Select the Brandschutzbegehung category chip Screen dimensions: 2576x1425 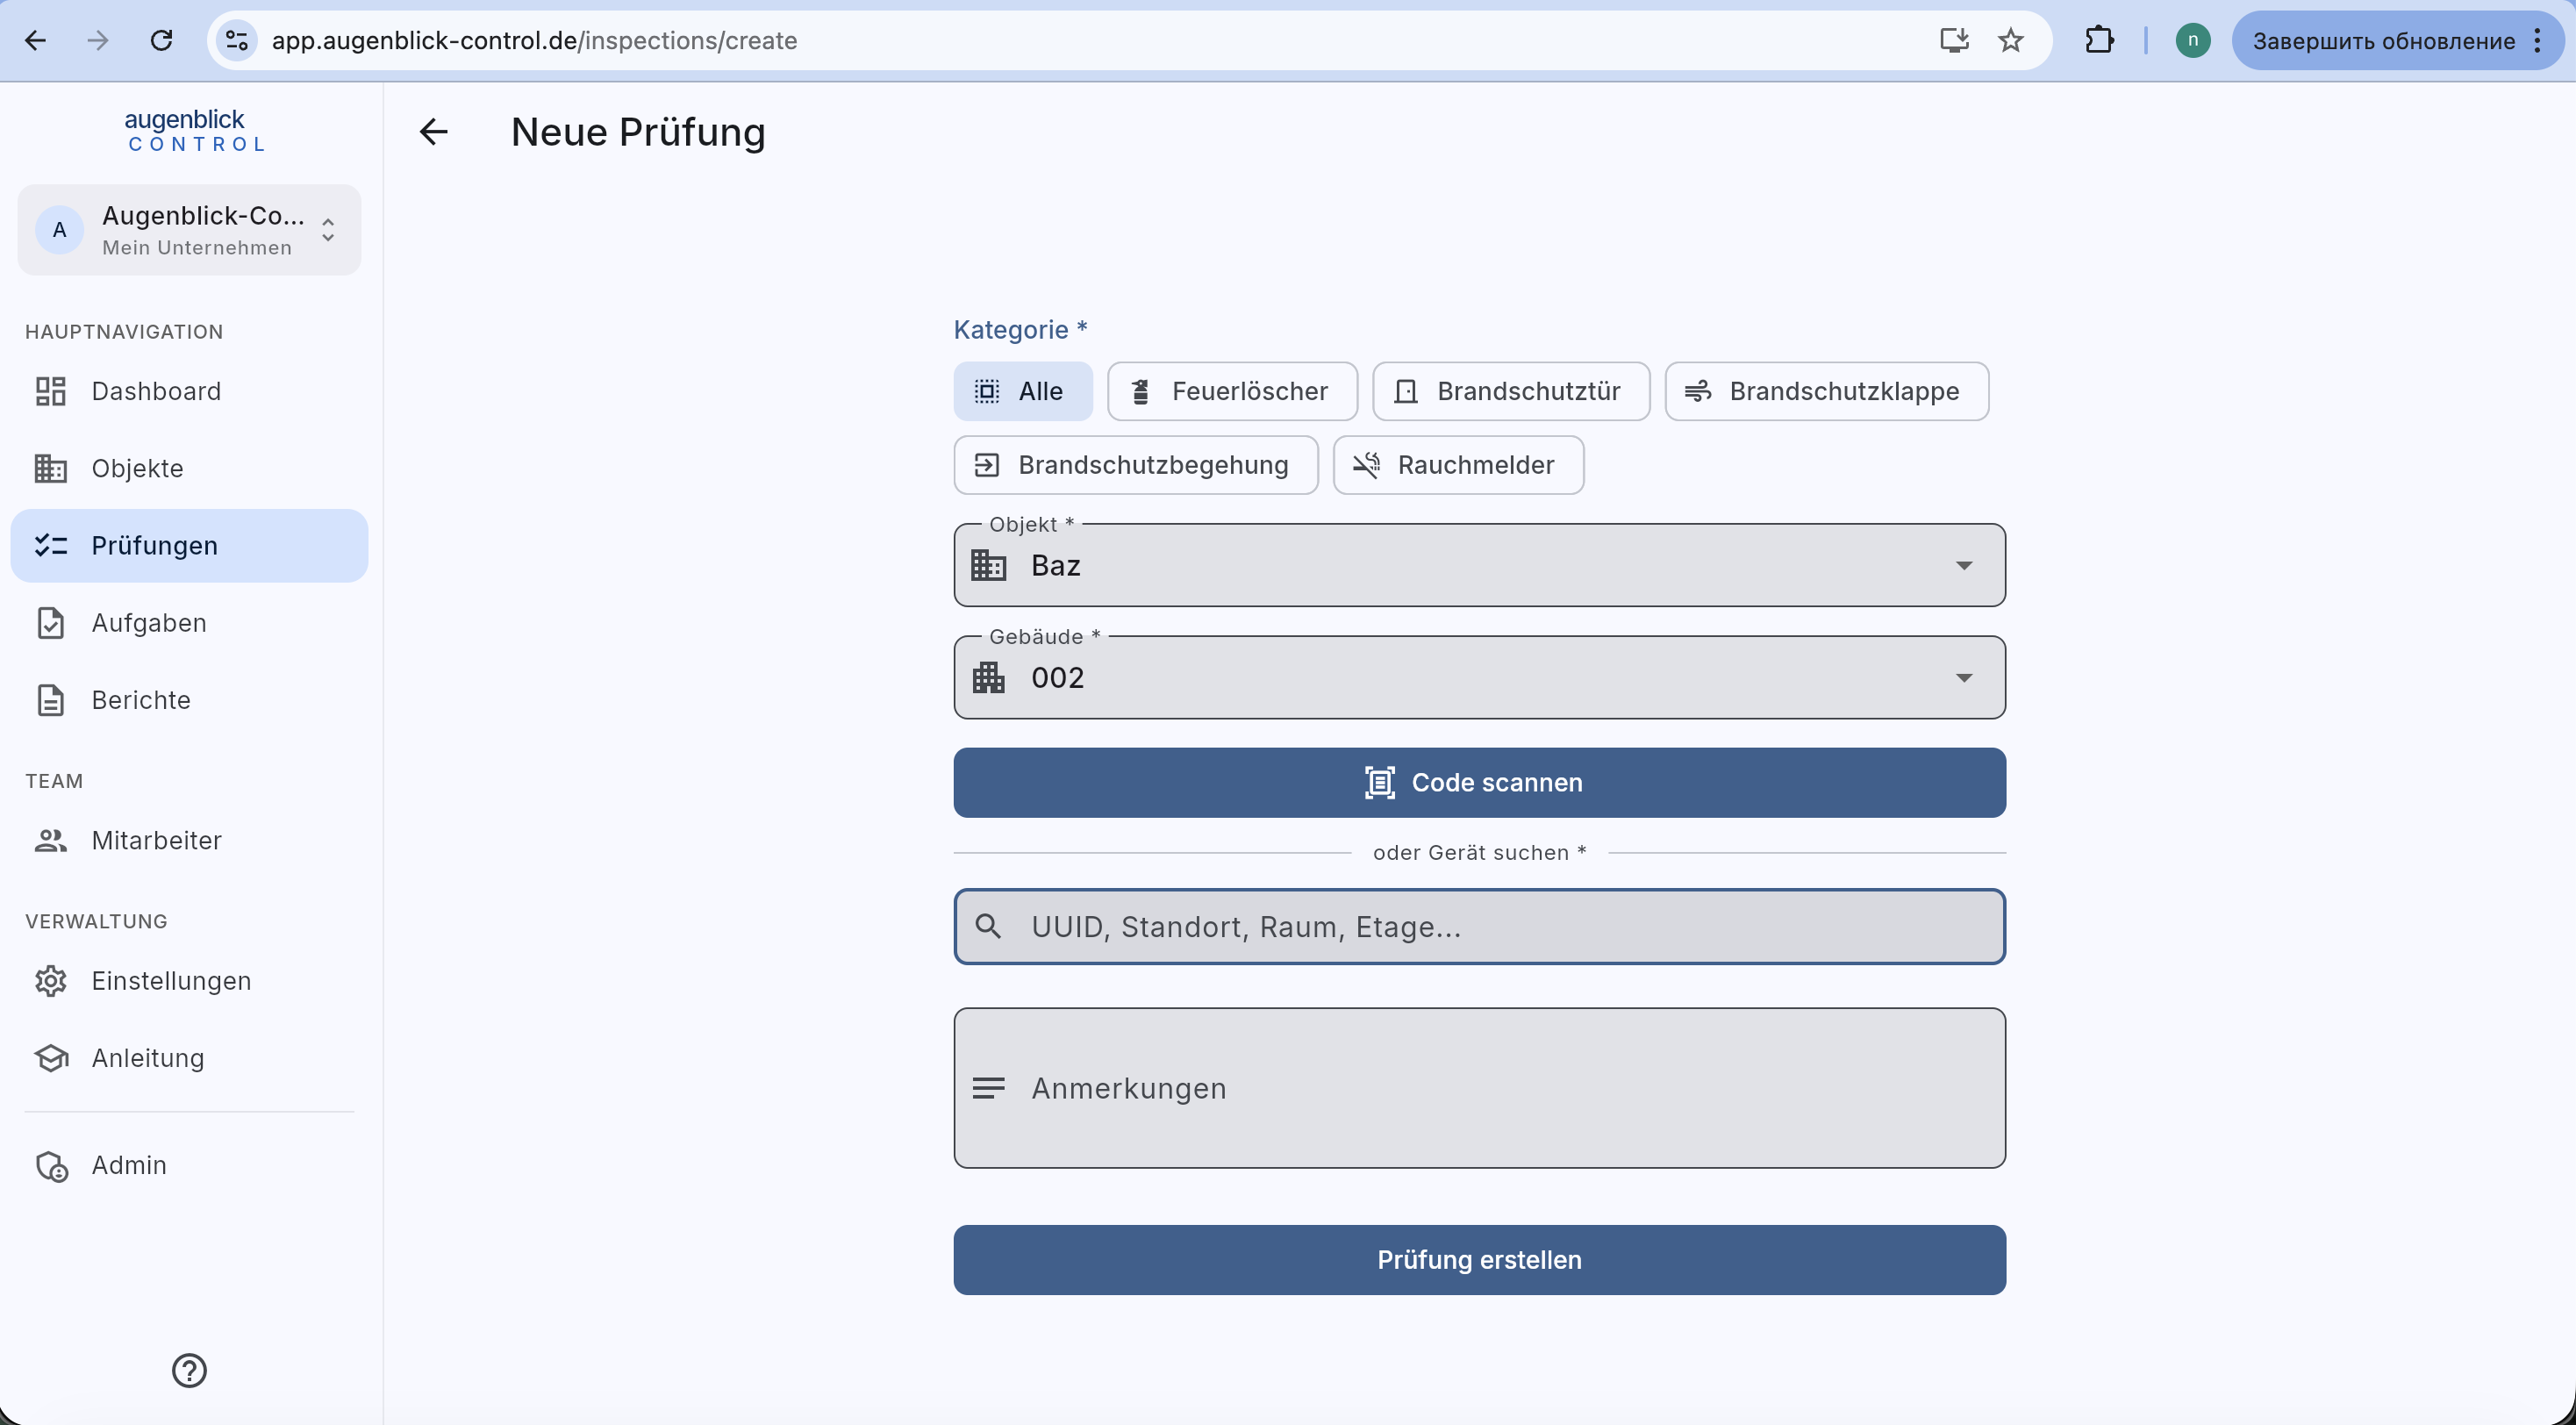(1135, 465)
